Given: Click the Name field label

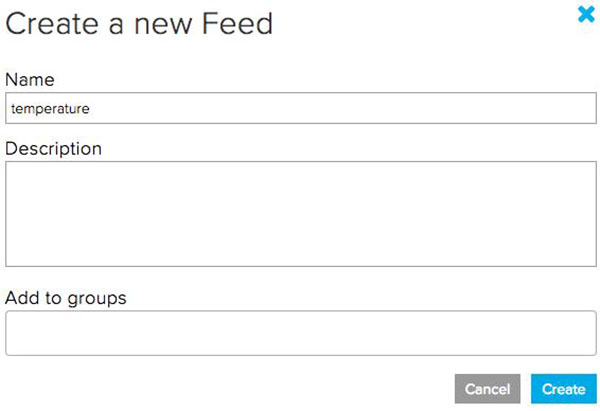Looking at the screenshot, I should coord(30,79).
